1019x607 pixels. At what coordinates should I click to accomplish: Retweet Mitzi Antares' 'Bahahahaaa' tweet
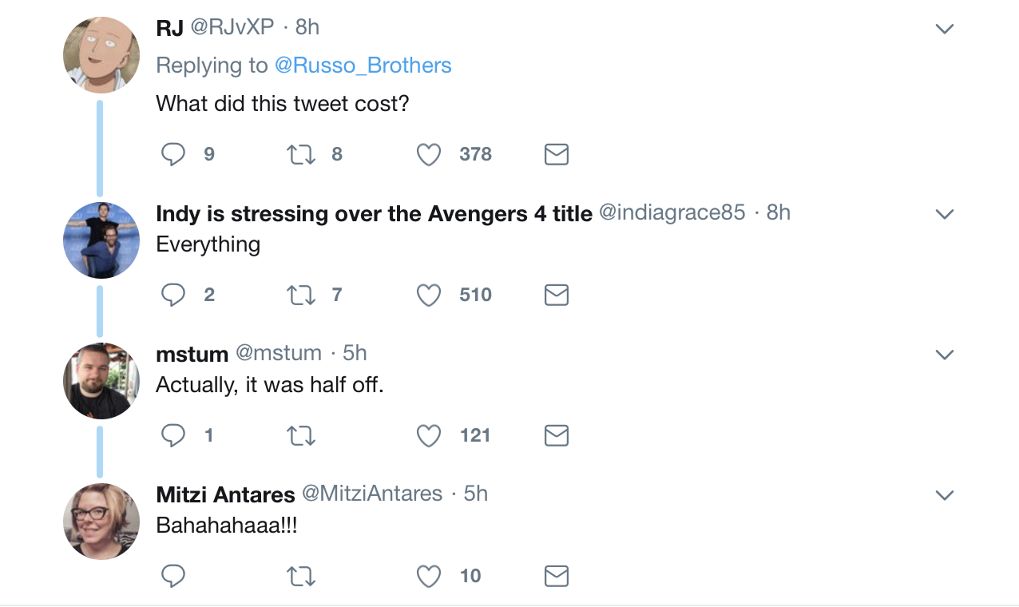click(300, 576)
